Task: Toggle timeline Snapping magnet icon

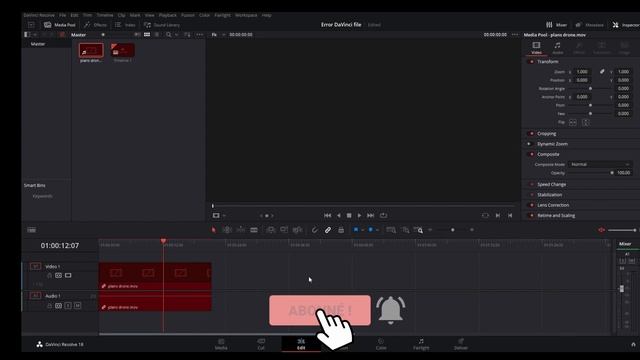Action: click(315, 230)
